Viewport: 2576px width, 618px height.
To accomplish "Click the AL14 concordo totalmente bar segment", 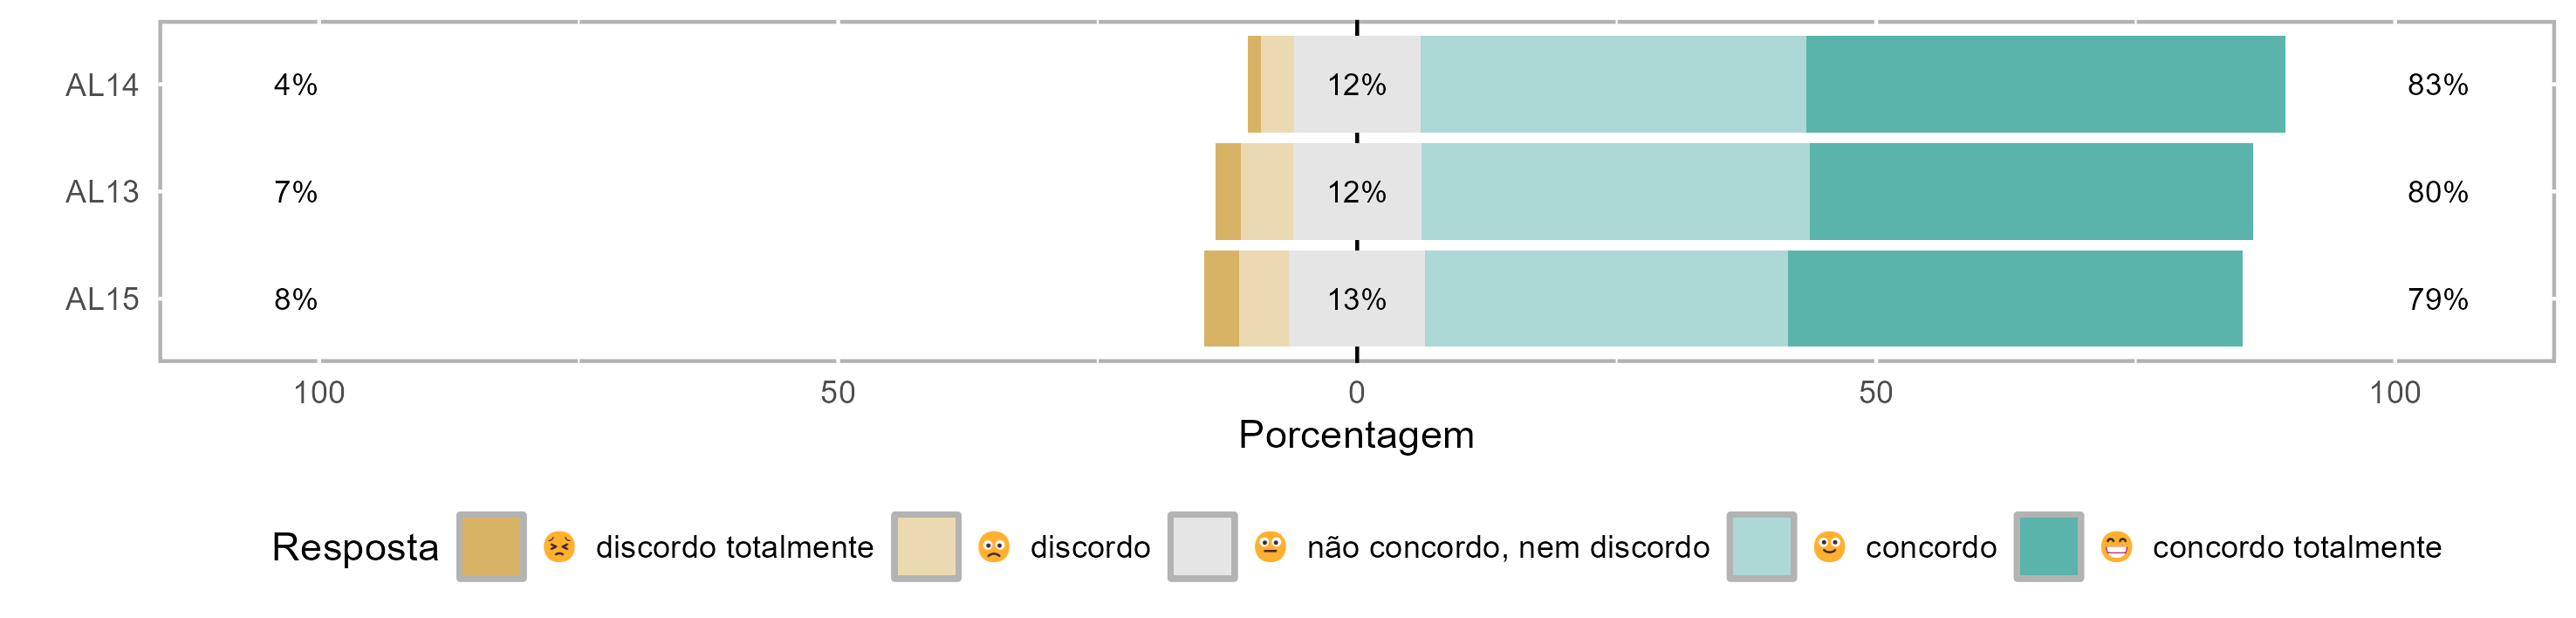I will (x=2045, y=84).
